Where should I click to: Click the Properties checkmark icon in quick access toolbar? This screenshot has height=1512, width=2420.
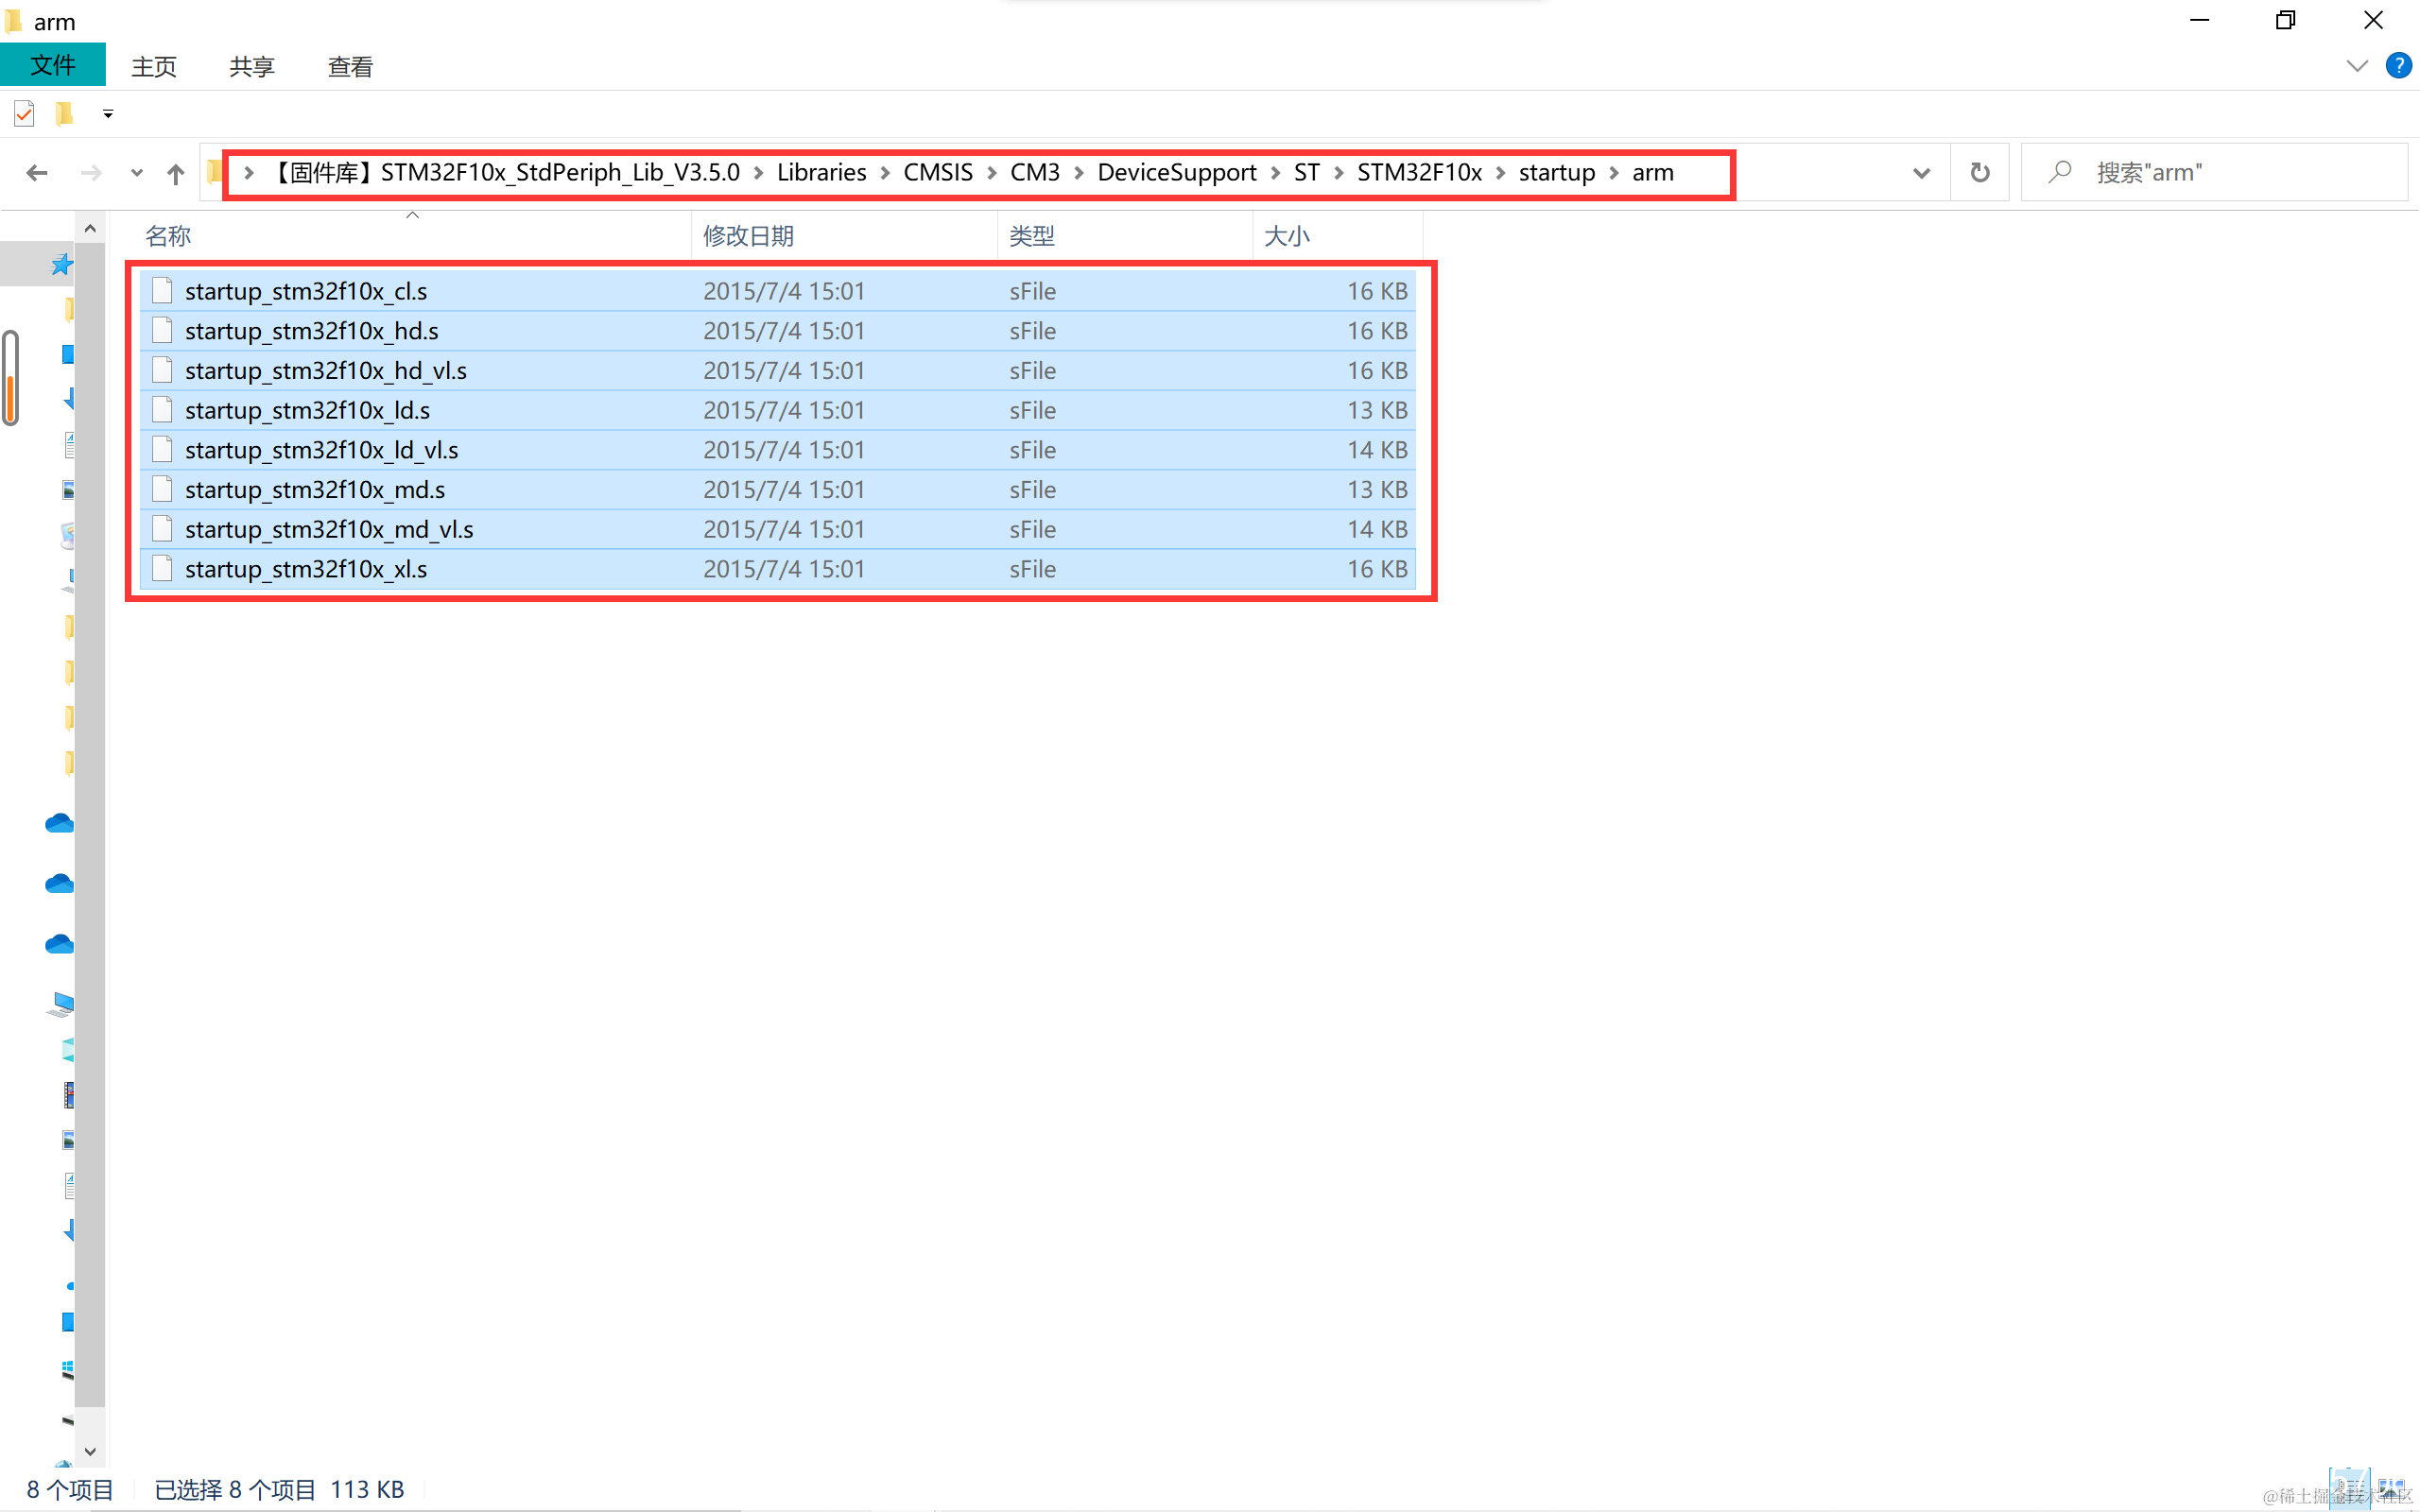click(x=24, y=114)
